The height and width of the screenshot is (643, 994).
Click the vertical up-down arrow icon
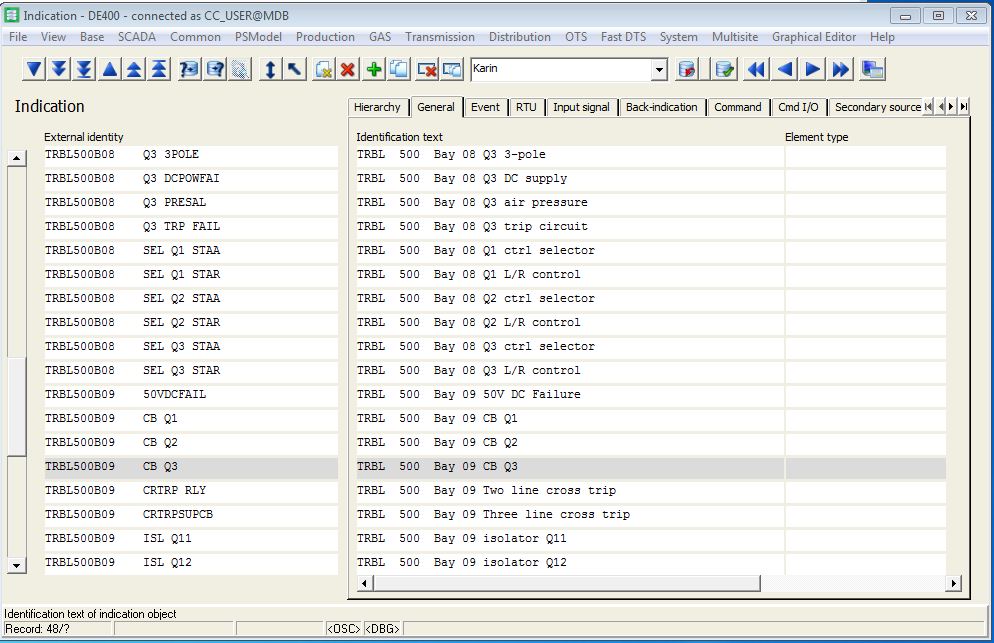(x=270, y=68)
